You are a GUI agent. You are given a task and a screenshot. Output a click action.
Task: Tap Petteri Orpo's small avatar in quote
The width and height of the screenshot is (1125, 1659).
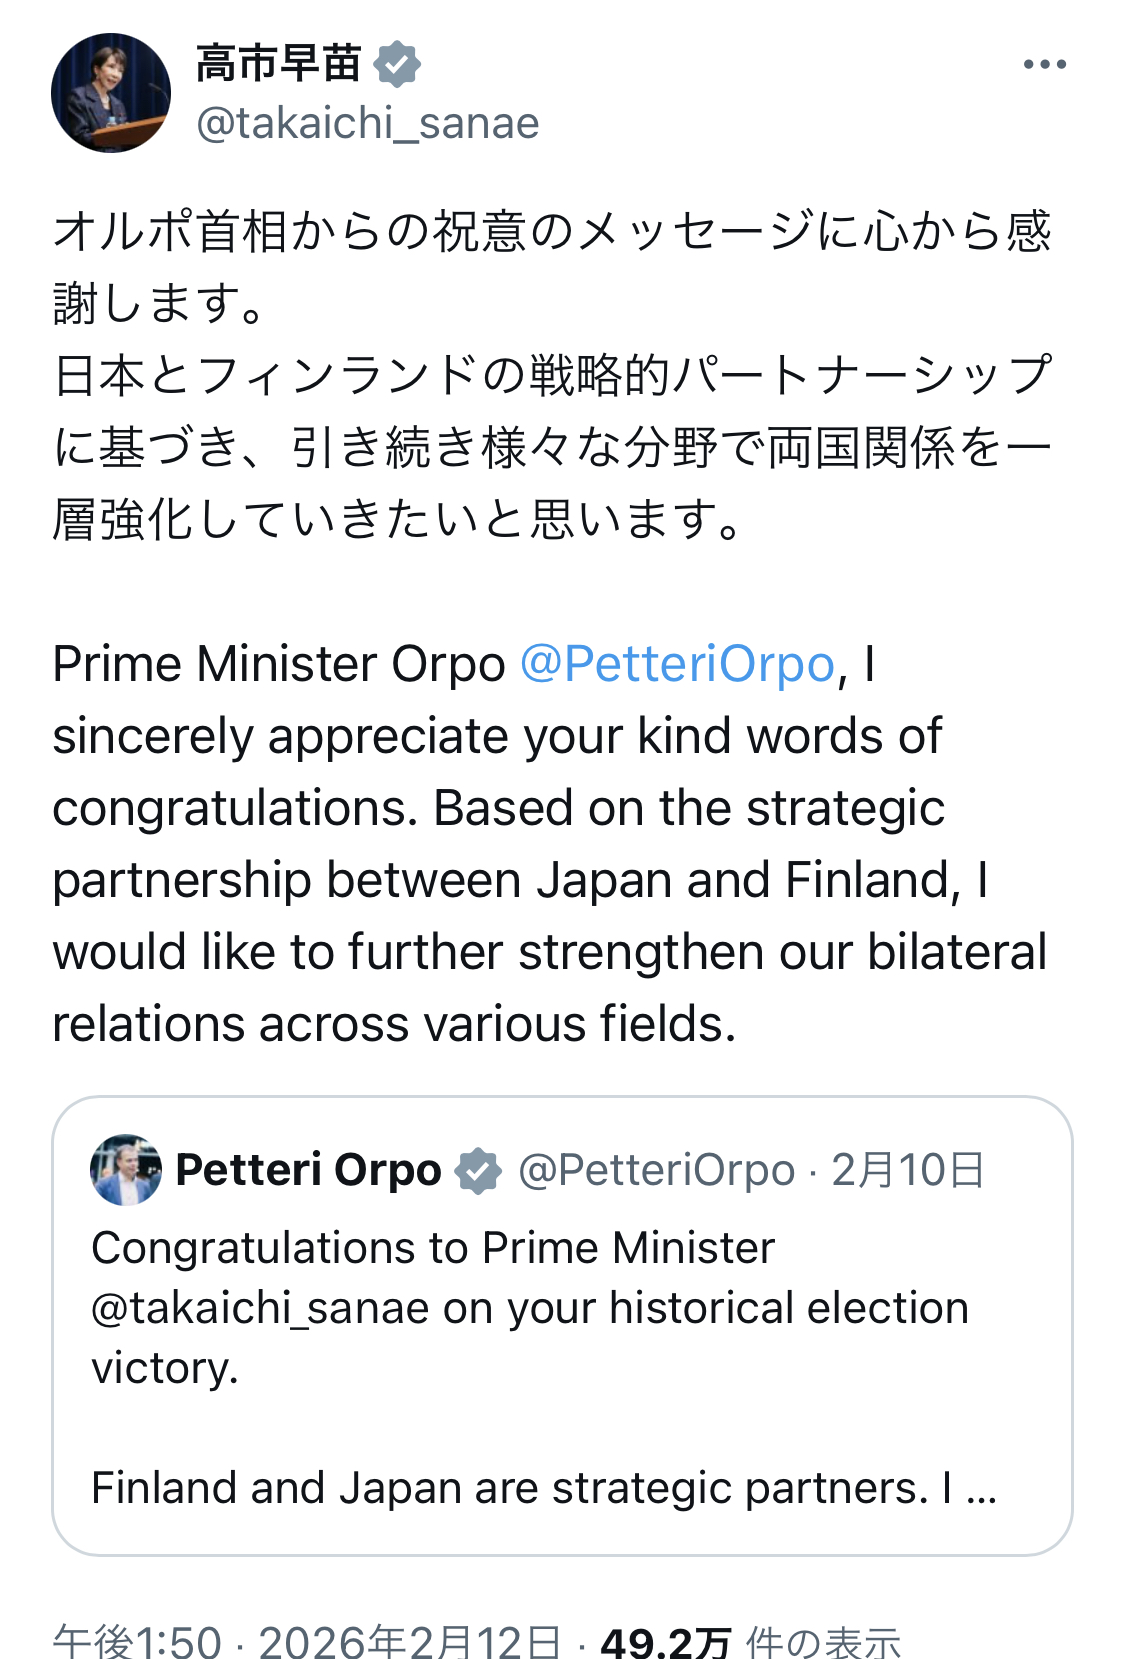pyautogui.click(x=126, y=1169)
